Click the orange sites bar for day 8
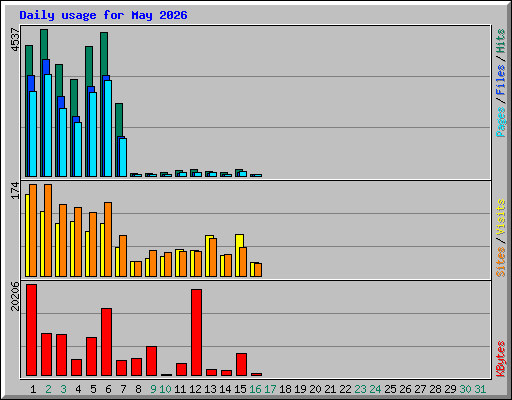512x400 pixels. 138,269
